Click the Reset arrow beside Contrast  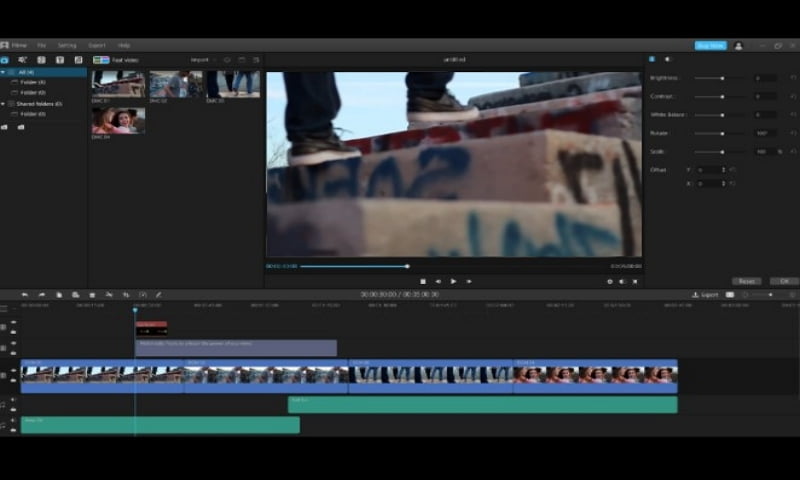pos(793,96)
